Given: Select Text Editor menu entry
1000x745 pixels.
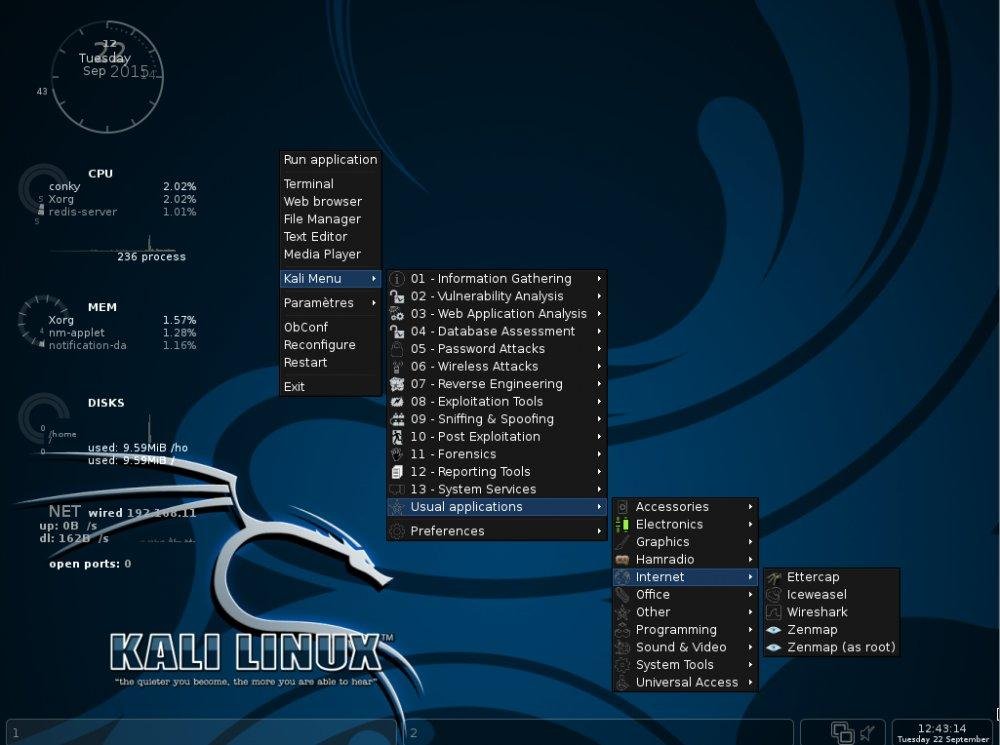Looking at the screenshot, I should 330,237.
